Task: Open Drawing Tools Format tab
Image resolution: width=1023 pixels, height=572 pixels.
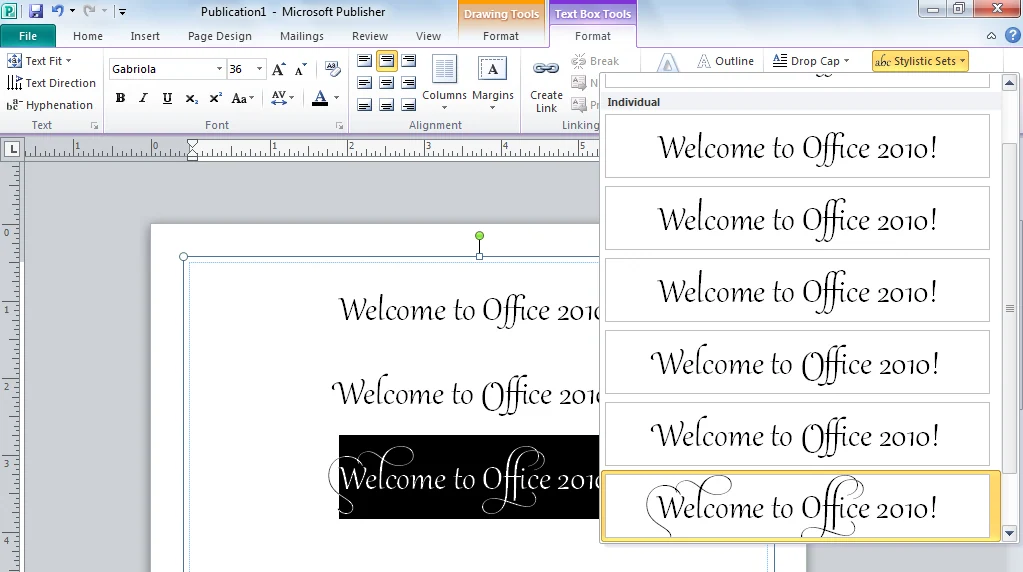Action: tap(500, 36)
